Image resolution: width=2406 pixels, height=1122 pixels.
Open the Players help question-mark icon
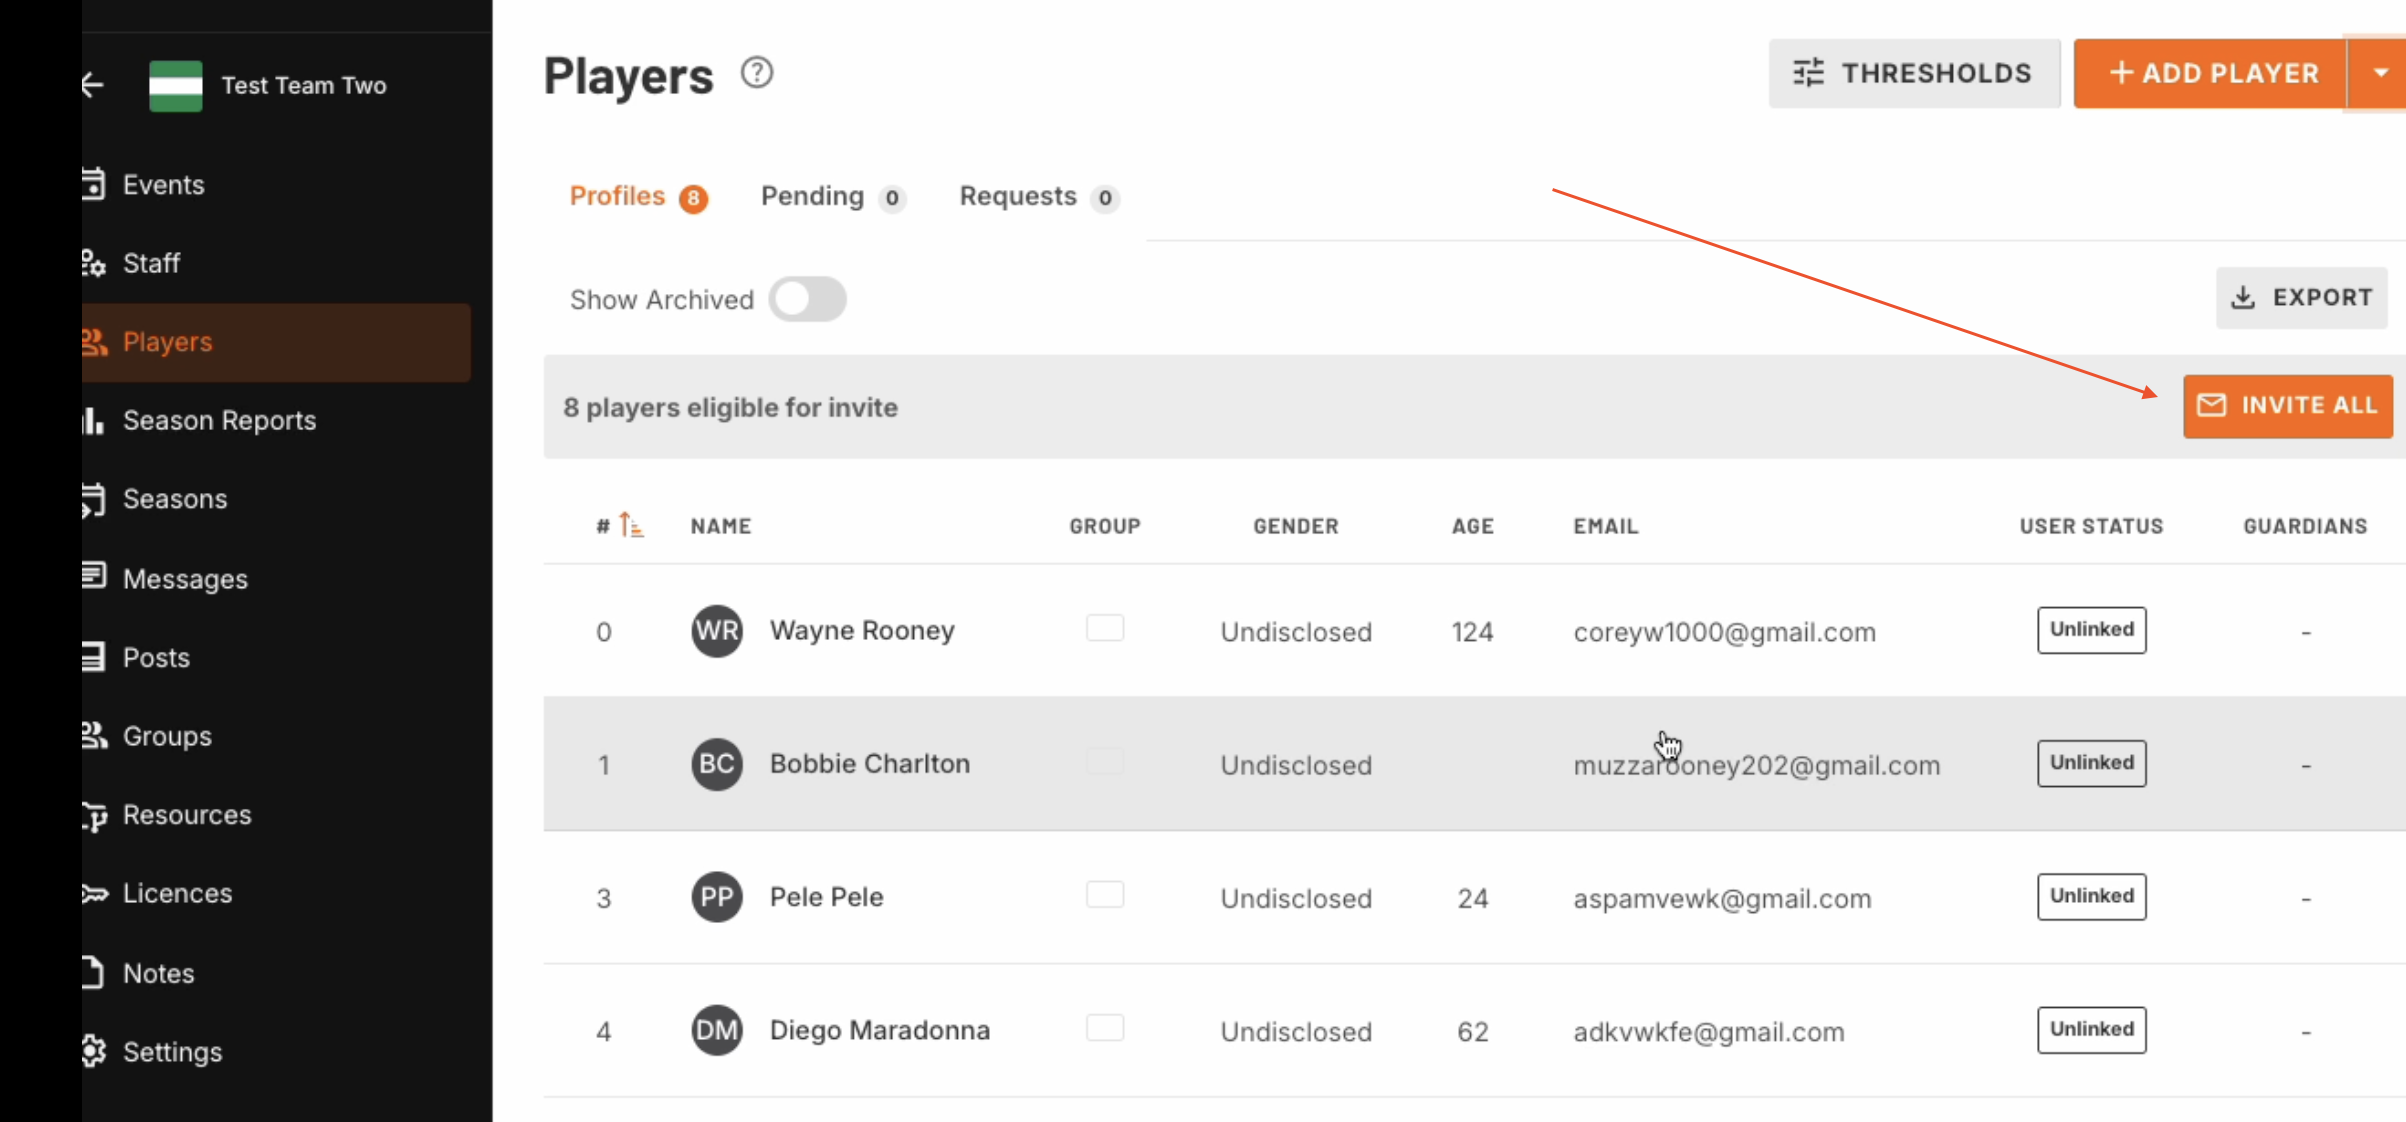click(756, 73)
